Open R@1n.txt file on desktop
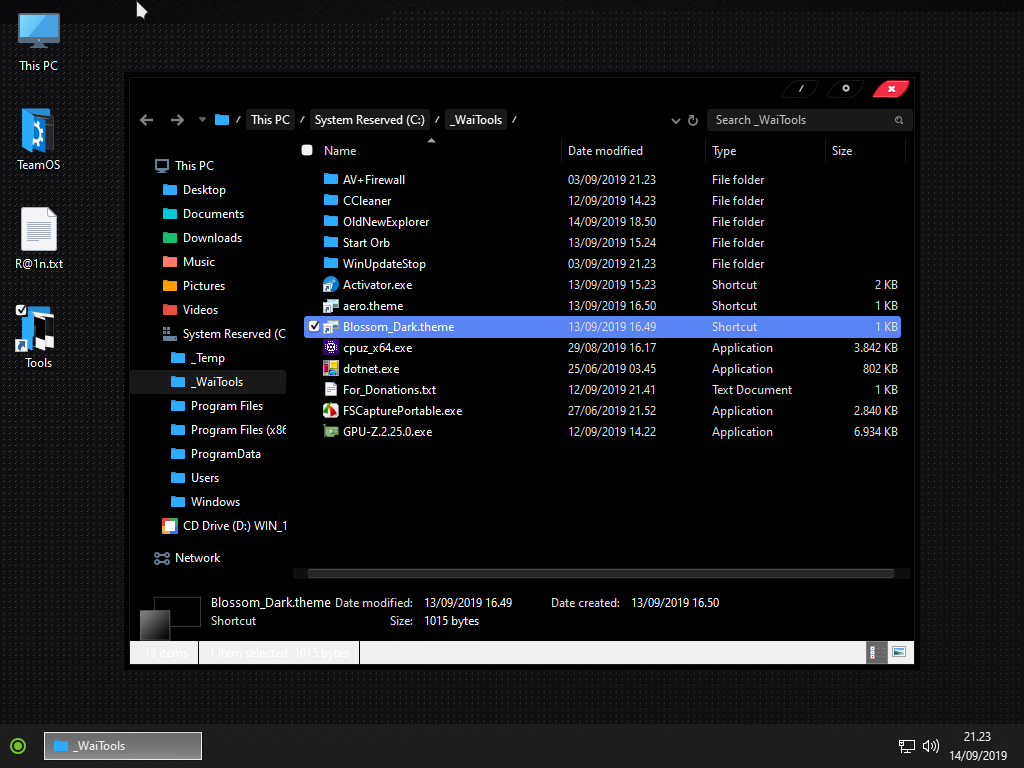The width and height of the screenshot is (1024, 768). click(39, 238)
